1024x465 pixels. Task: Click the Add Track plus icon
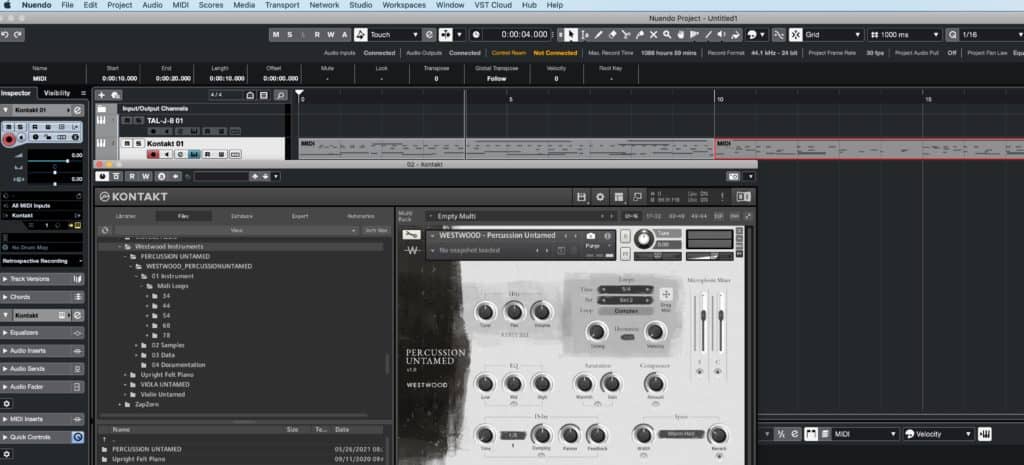[101, 95]
